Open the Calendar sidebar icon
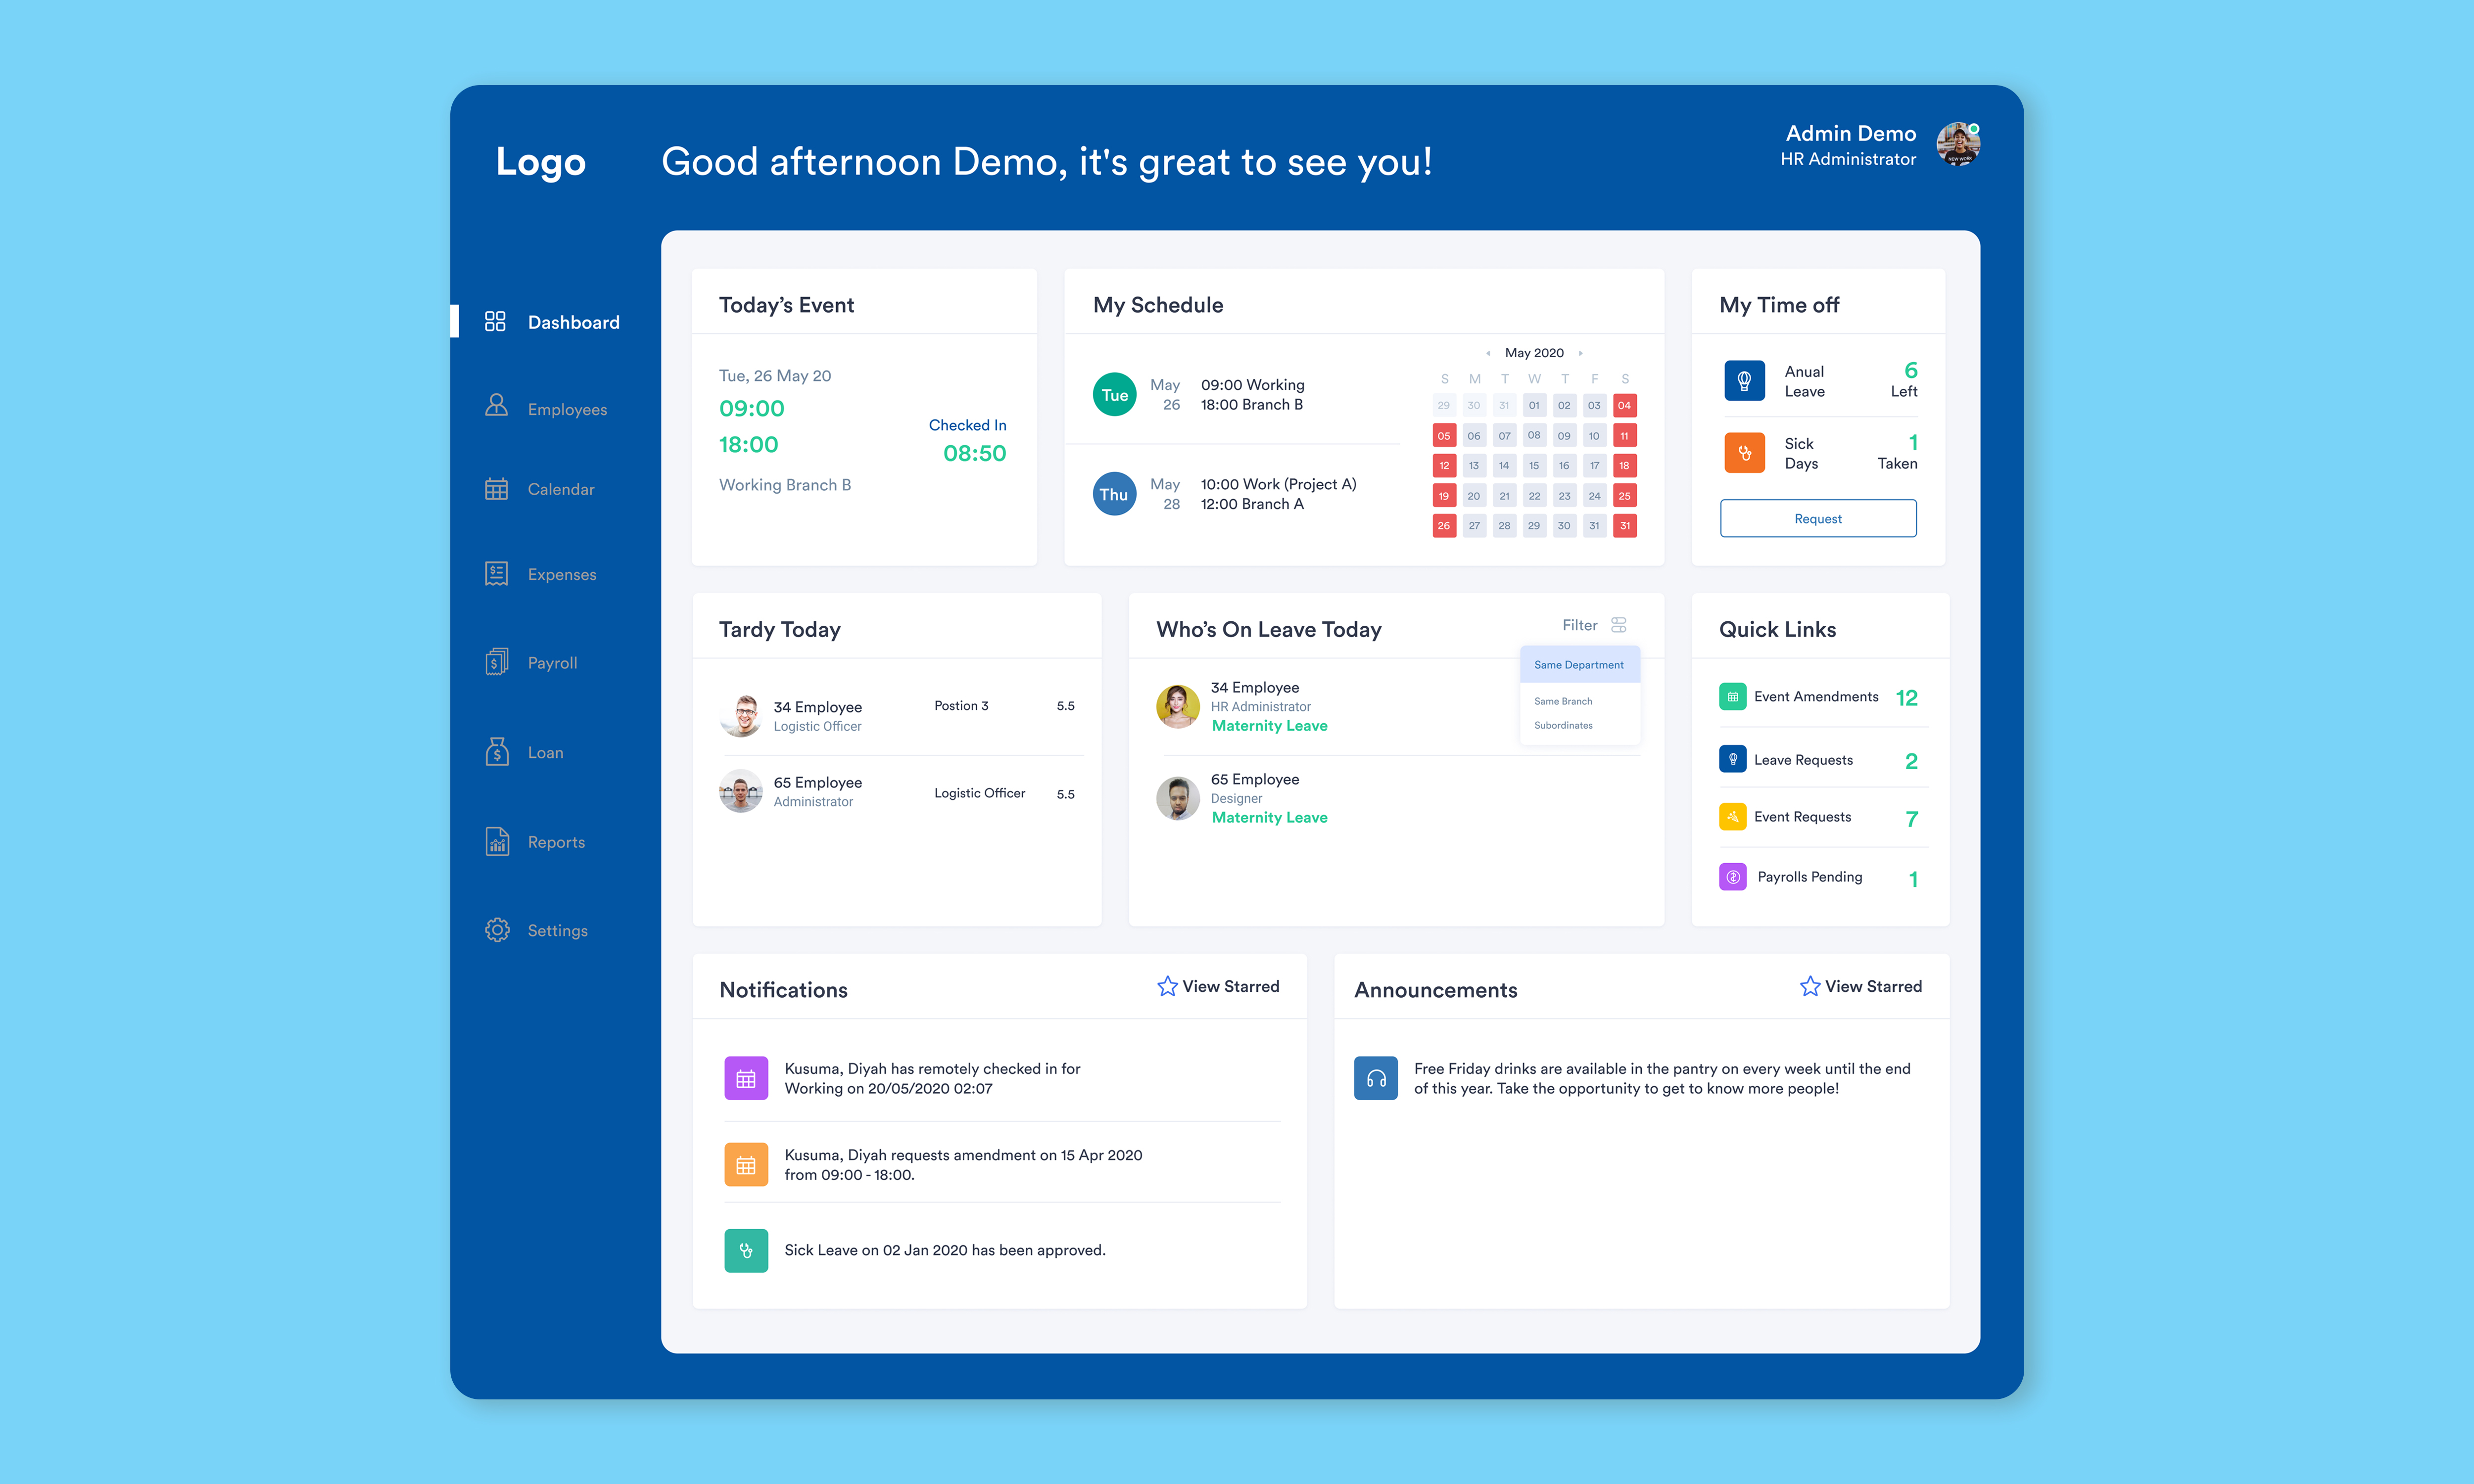2474x1484 pixels. (496, 489)
